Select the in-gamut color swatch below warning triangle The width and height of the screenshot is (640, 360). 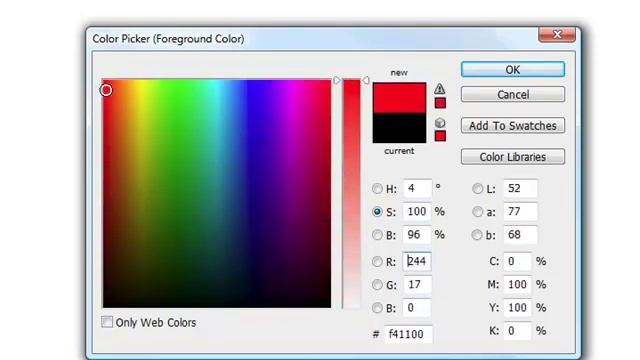point(440,103)
